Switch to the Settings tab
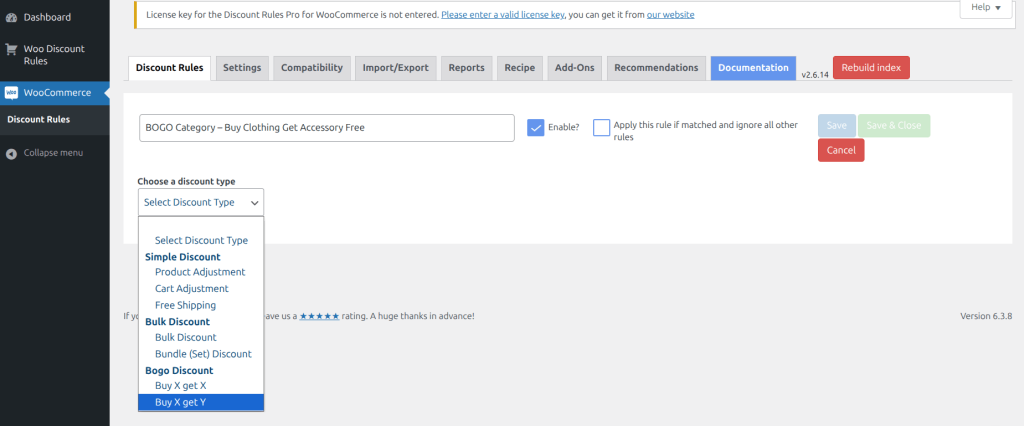This screenshot has height=426, width=1024. (x=242, y=68)
